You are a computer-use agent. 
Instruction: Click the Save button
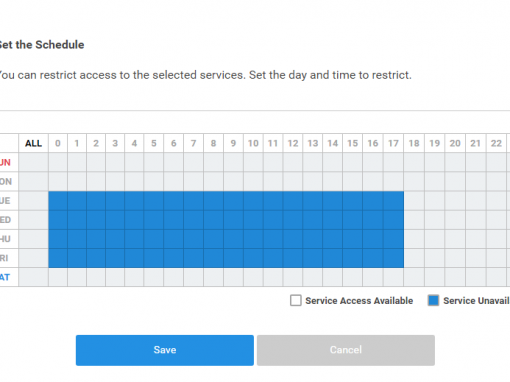[x=165, y=350]
